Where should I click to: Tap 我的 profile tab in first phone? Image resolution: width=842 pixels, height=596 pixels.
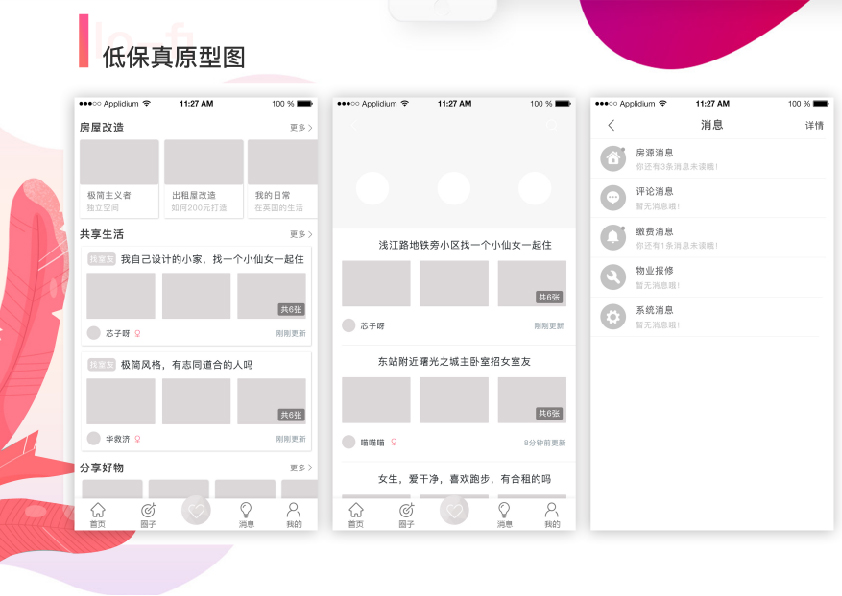(294, 515)
